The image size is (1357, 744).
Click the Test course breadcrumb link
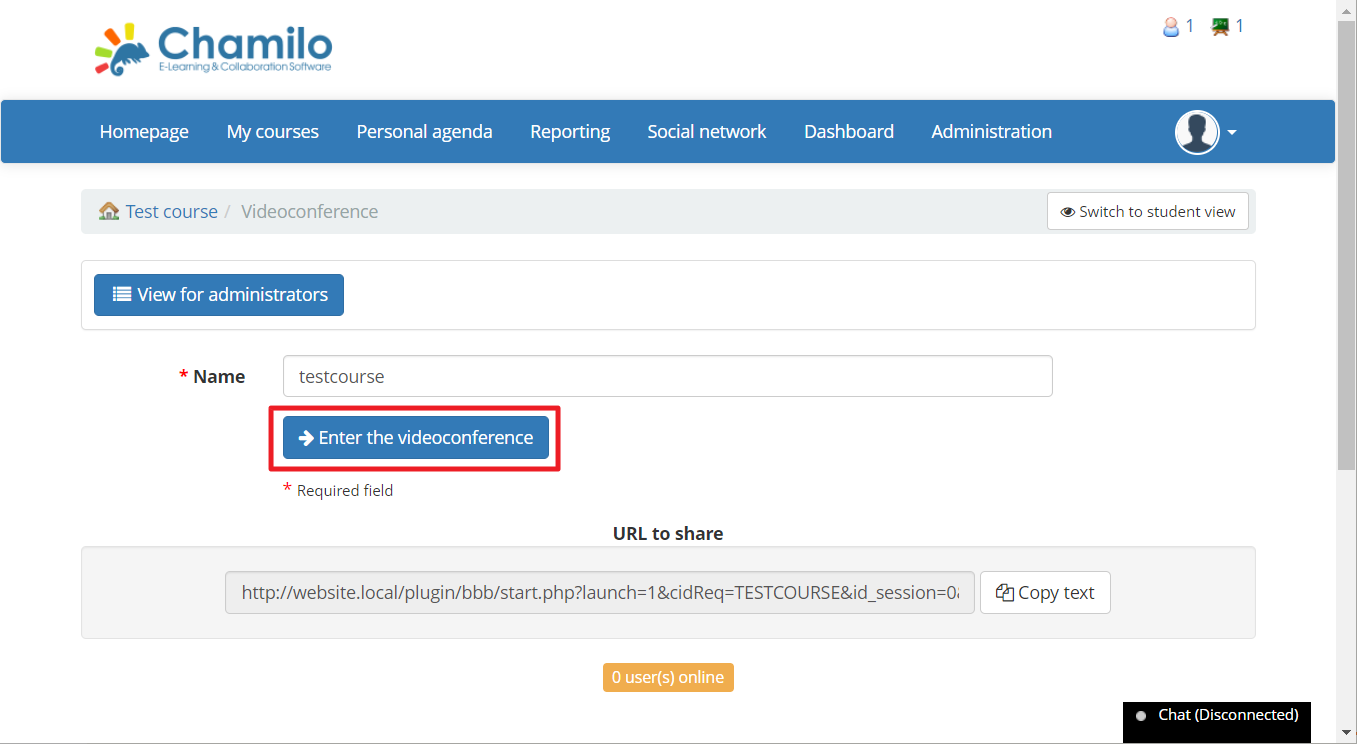pos(171,212)
